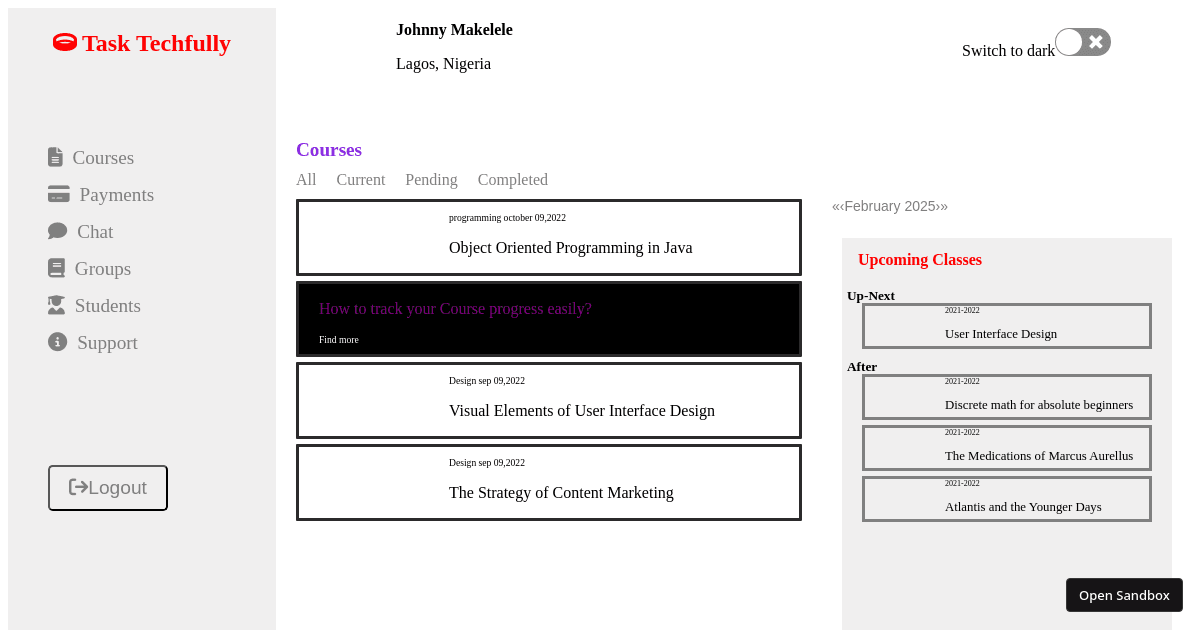Open Object Oriented Programming in Java course
Image resolution: width=1200 pixels, height=630 pixels.
tap(570, 247)
